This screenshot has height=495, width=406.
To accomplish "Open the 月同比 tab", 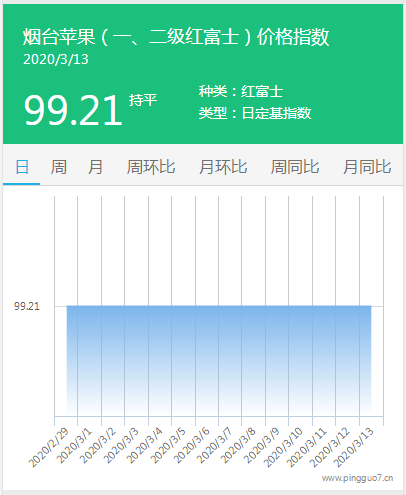I will click(367, 167).
